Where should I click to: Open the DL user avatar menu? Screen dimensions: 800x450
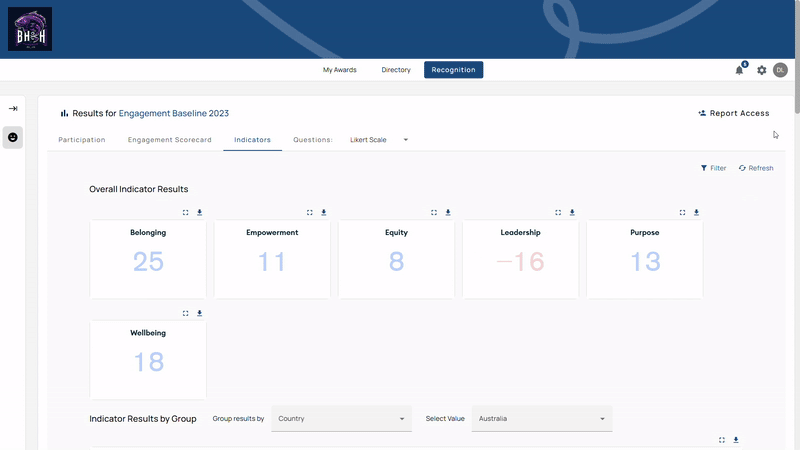point(780,70)
